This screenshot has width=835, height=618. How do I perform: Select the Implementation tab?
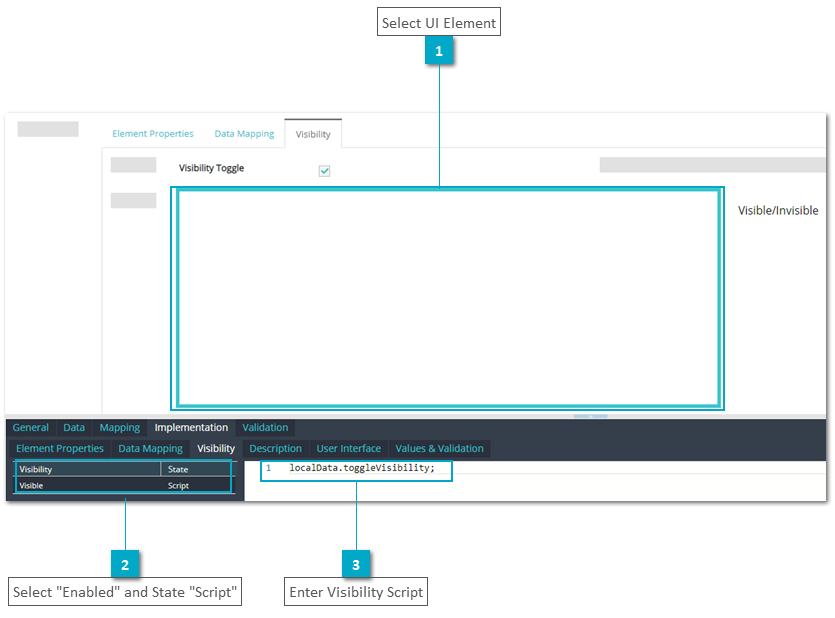tap(191, 427)
